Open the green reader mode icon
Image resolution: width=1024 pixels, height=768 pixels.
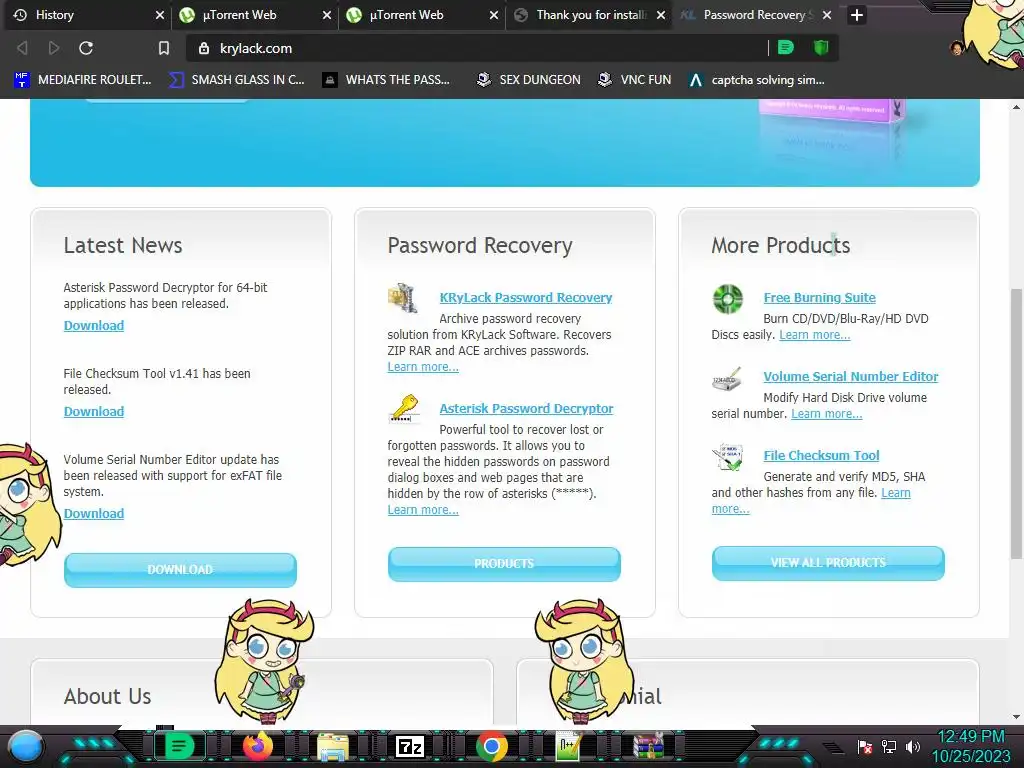786,47
